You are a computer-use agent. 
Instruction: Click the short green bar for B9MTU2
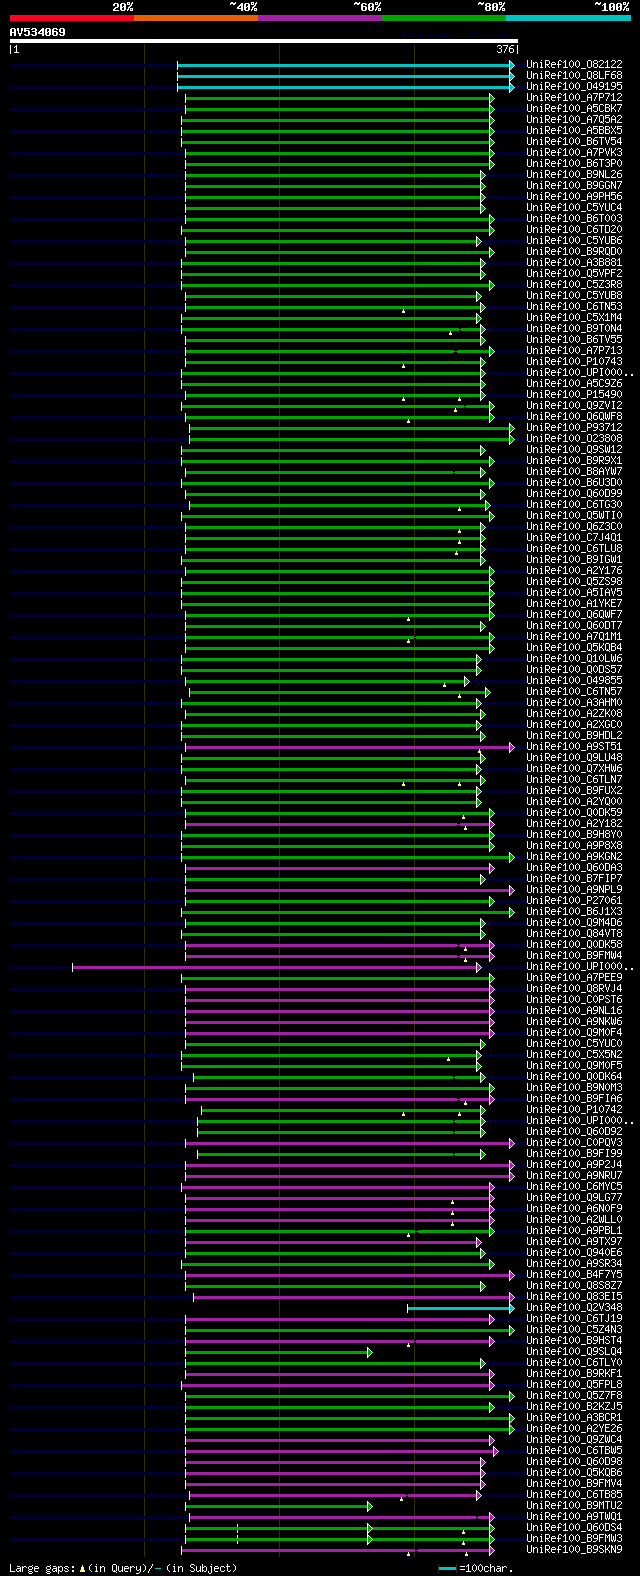pyautogui.click(x=279, y=1506)
